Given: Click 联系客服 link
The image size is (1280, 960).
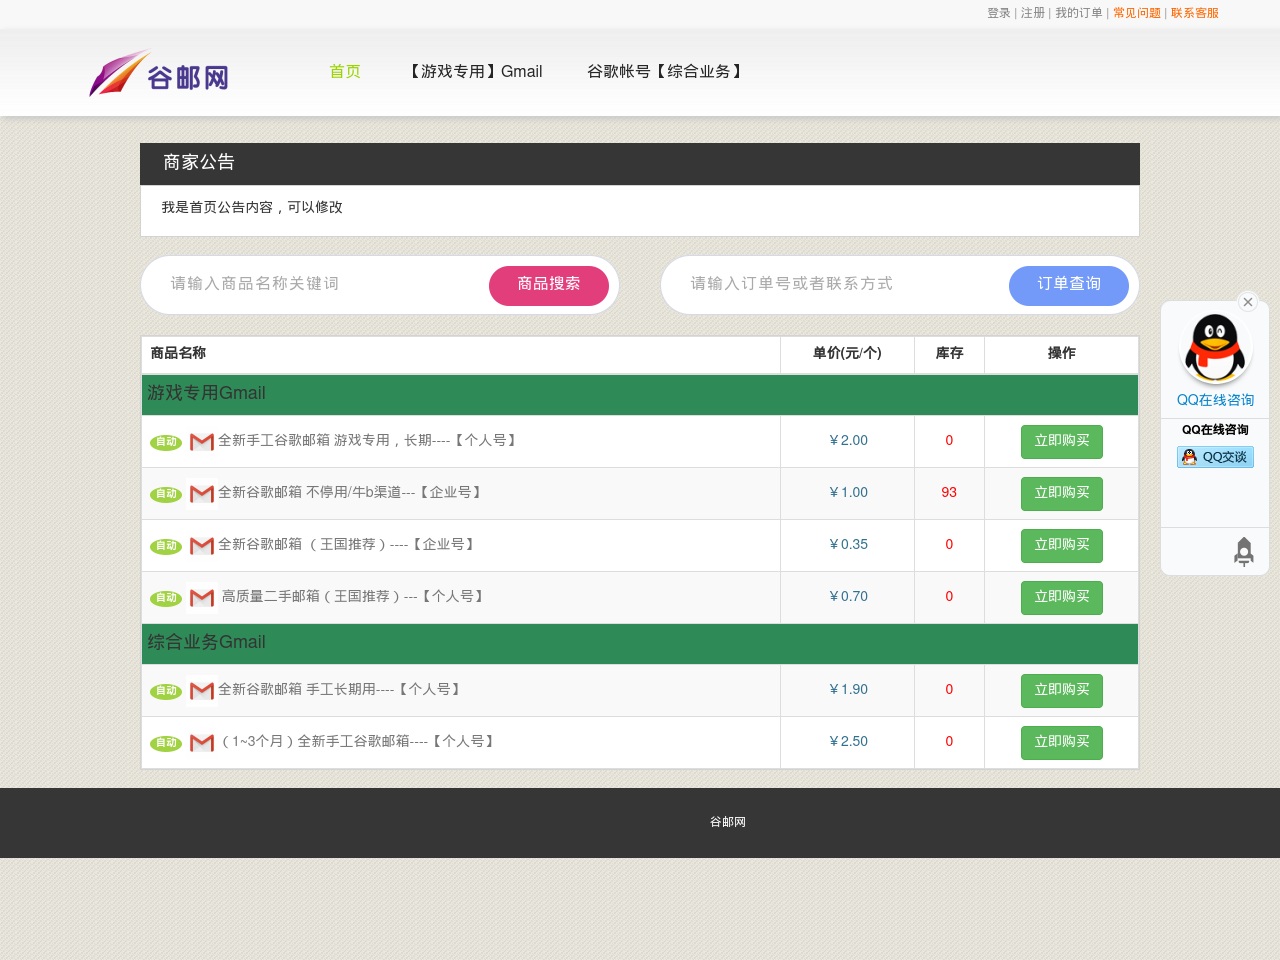Looking at the screenshot, I should [1195, 13].
